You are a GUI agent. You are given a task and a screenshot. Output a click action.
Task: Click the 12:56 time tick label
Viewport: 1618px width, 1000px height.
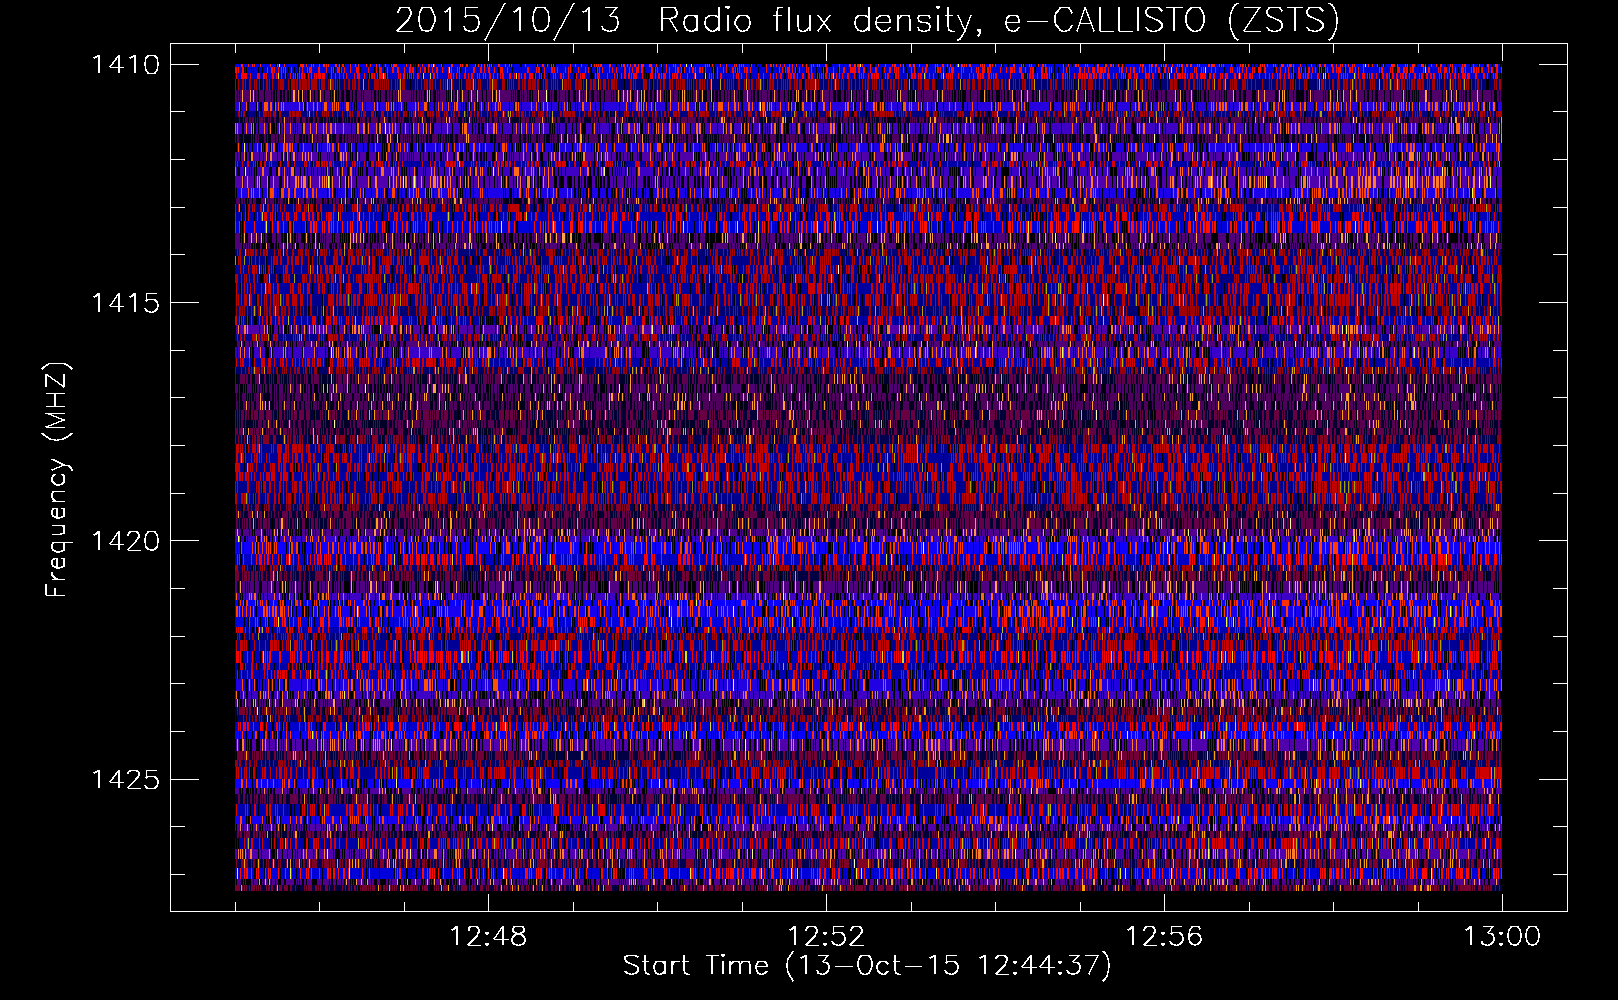click(1164, 937)
